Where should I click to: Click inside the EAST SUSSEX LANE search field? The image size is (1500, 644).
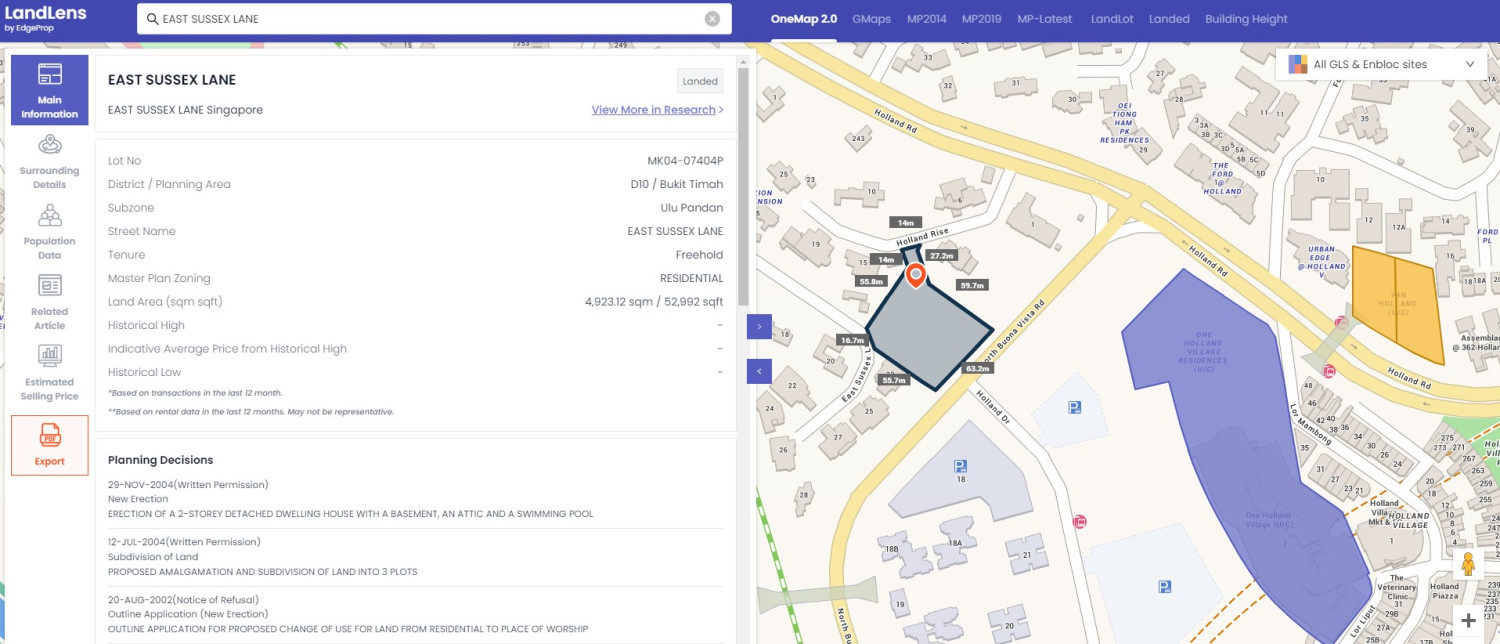(x=400, y=18)
